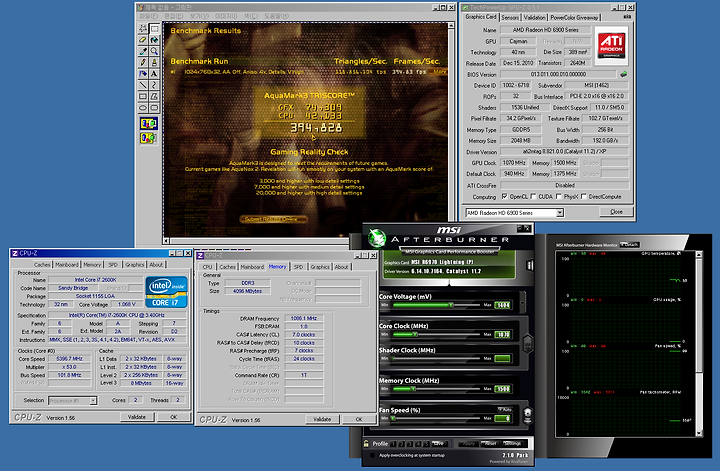Toggle the CUDA checkbox in GPU-Z
The image size is (720, 471).
point(533,196)
